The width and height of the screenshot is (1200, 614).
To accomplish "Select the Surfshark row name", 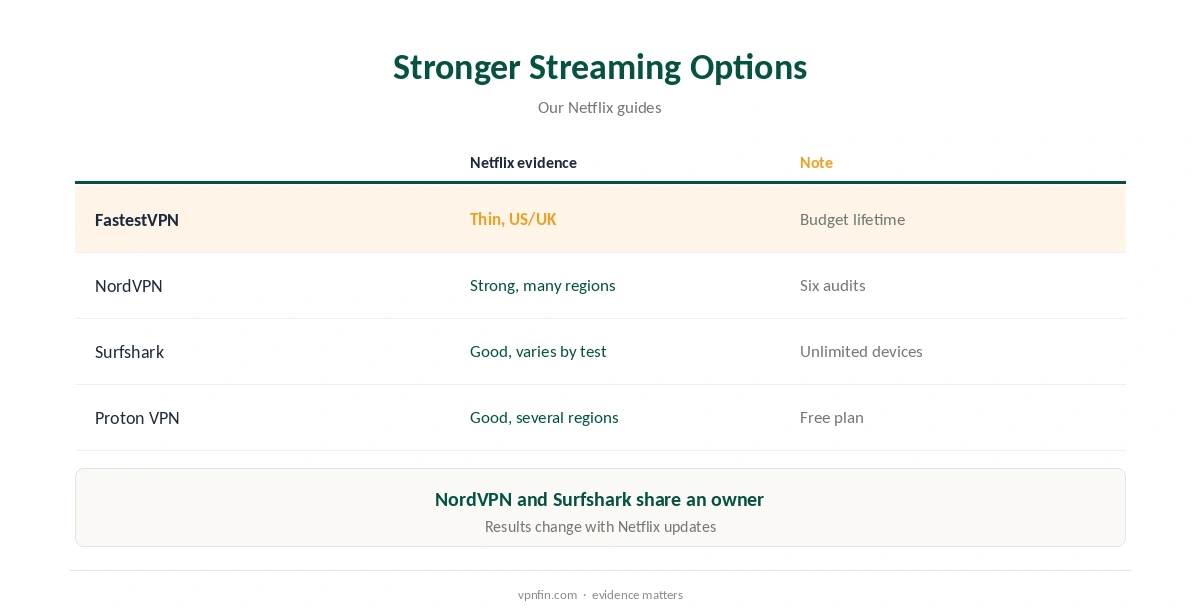I will click(130, 352).
